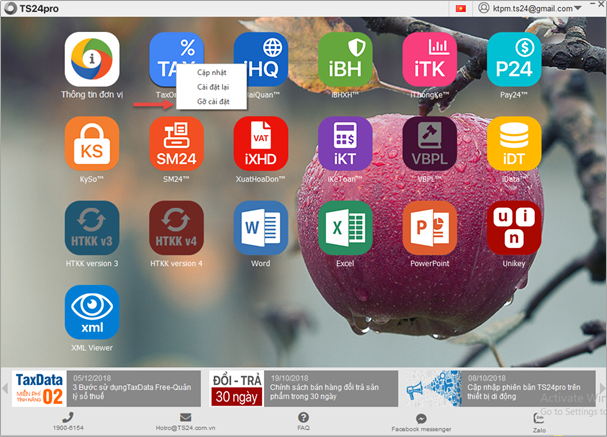Choose Cài đặt lại from context menu

click(211, 87)
